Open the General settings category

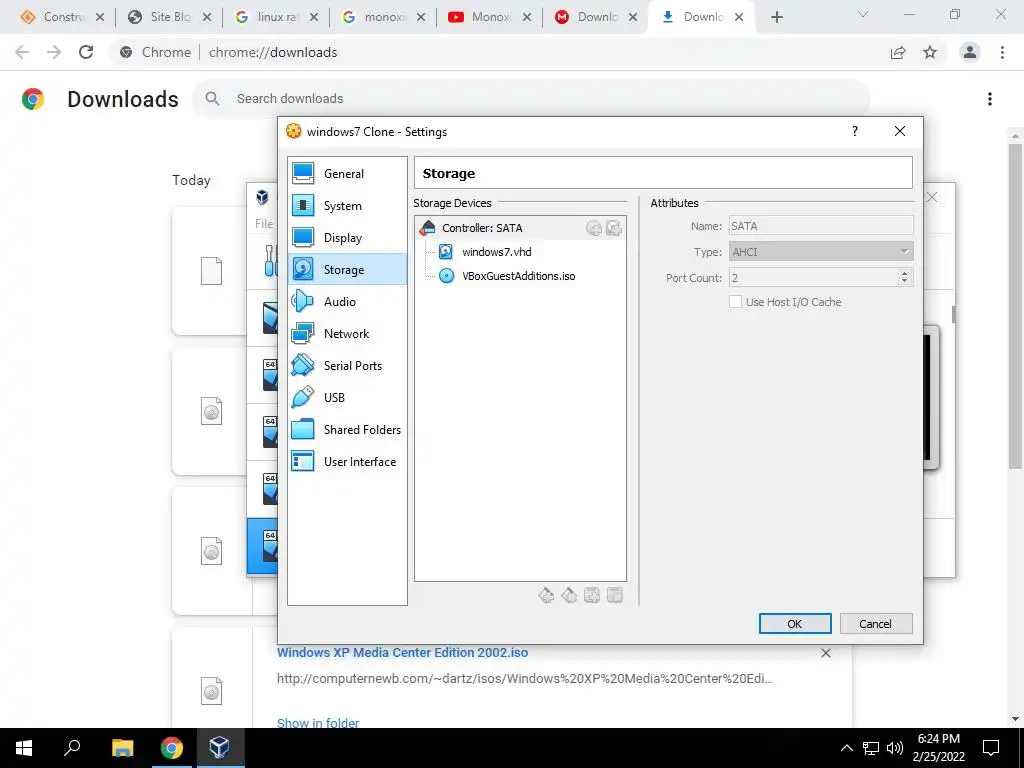pyautogui.click(x=347, y=174)
